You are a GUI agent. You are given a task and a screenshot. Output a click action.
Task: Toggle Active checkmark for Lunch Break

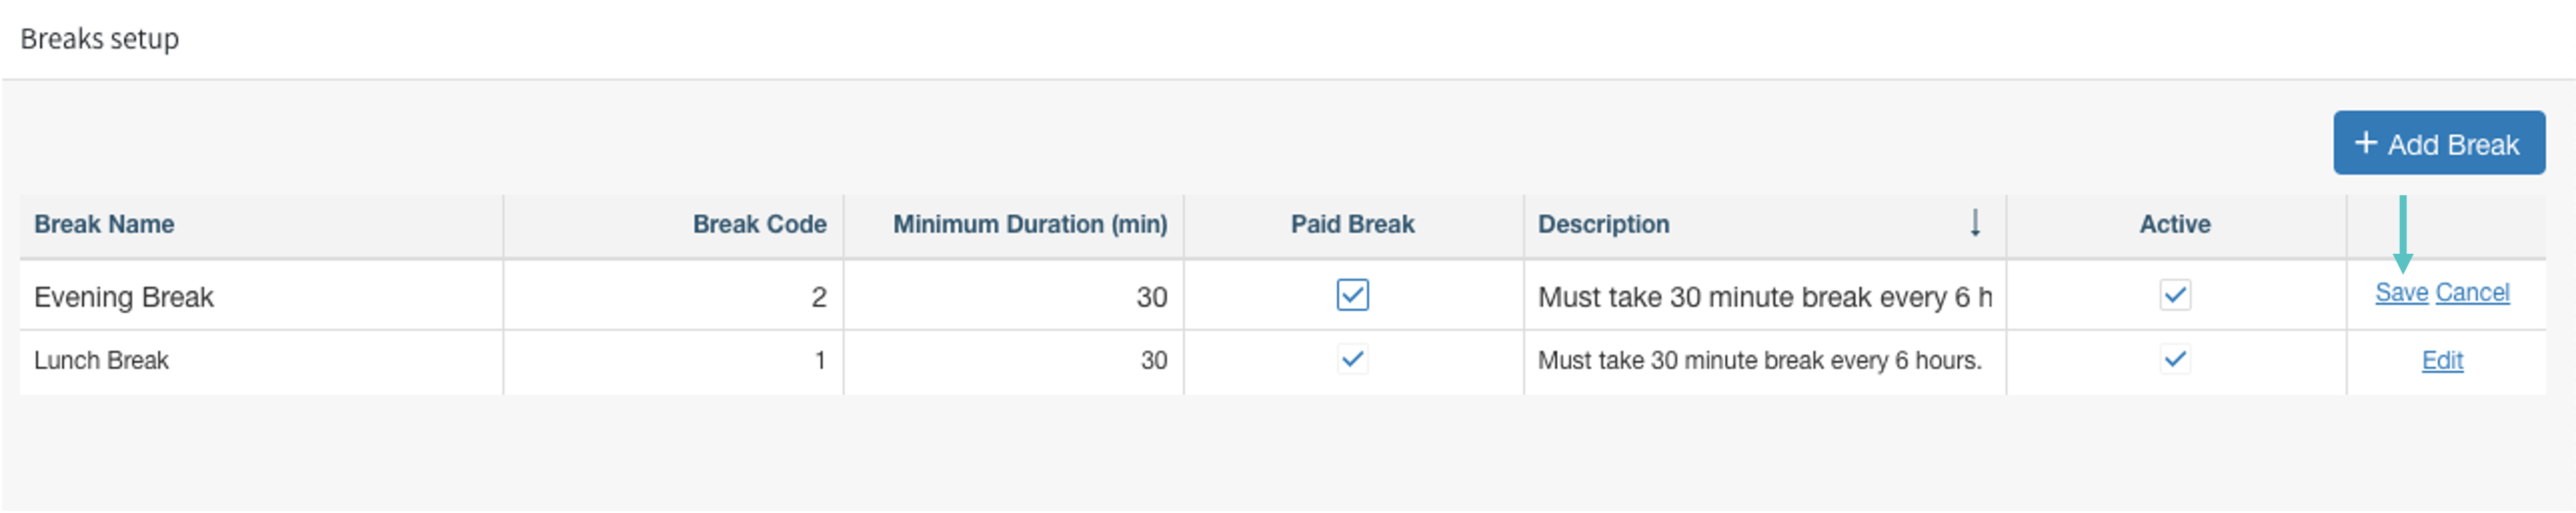(x=2174, y=359)
